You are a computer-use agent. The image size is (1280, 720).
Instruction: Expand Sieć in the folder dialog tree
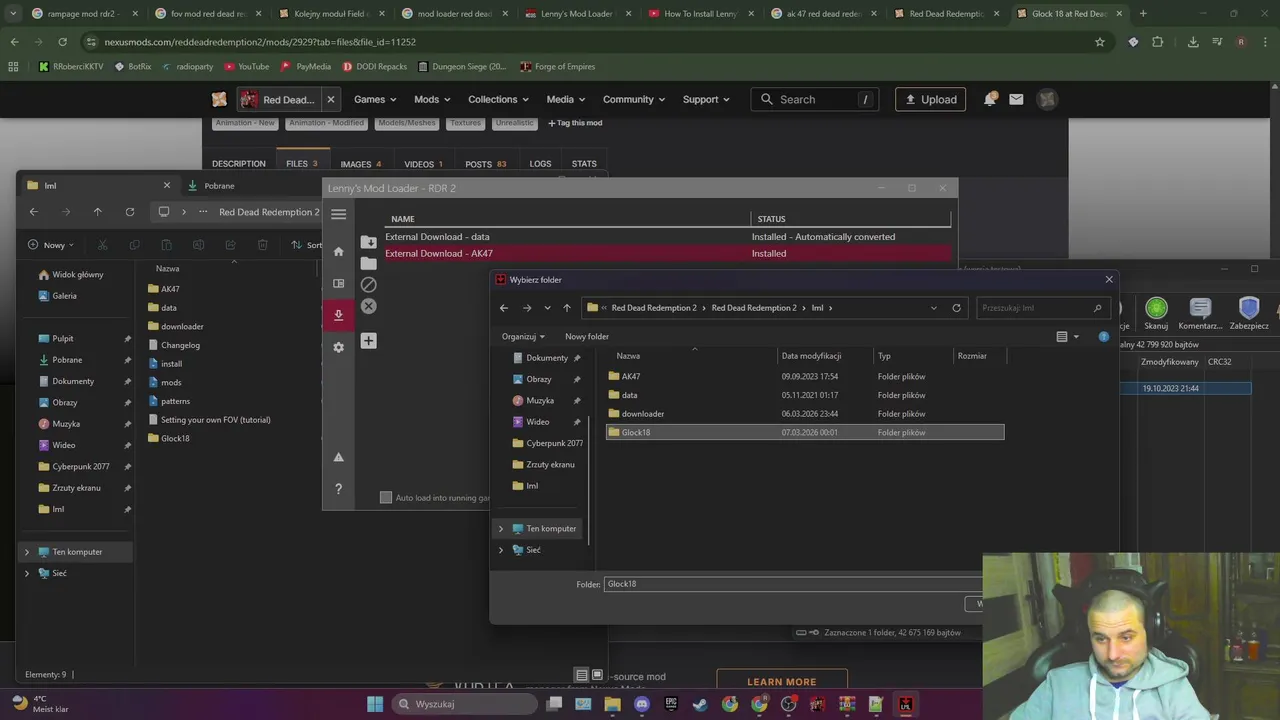pos(501,550)
